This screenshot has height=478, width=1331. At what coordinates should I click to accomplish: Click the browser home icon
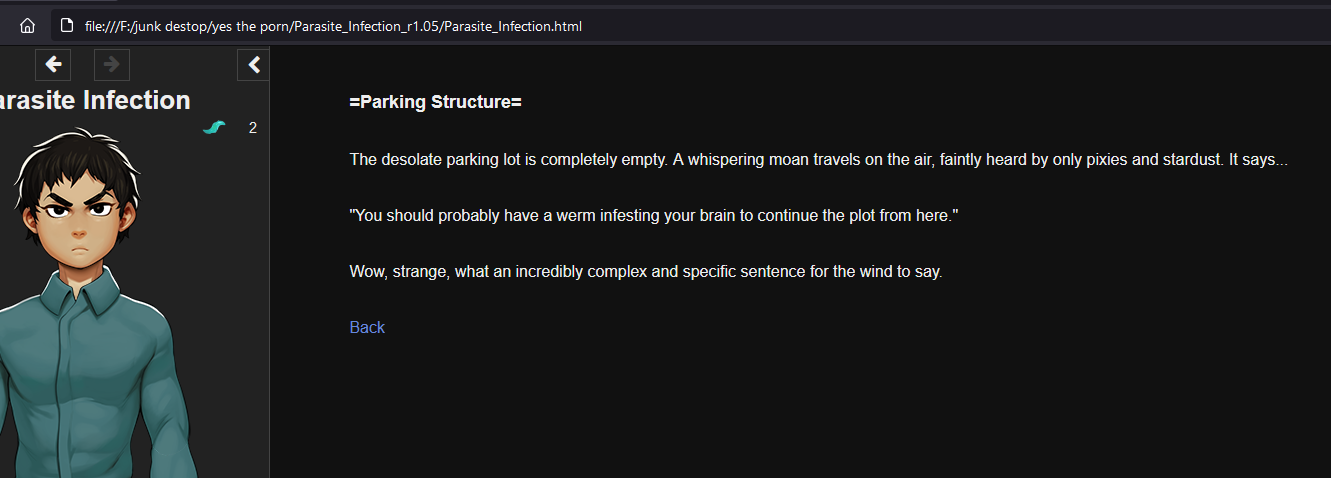(x=27, y=26)
